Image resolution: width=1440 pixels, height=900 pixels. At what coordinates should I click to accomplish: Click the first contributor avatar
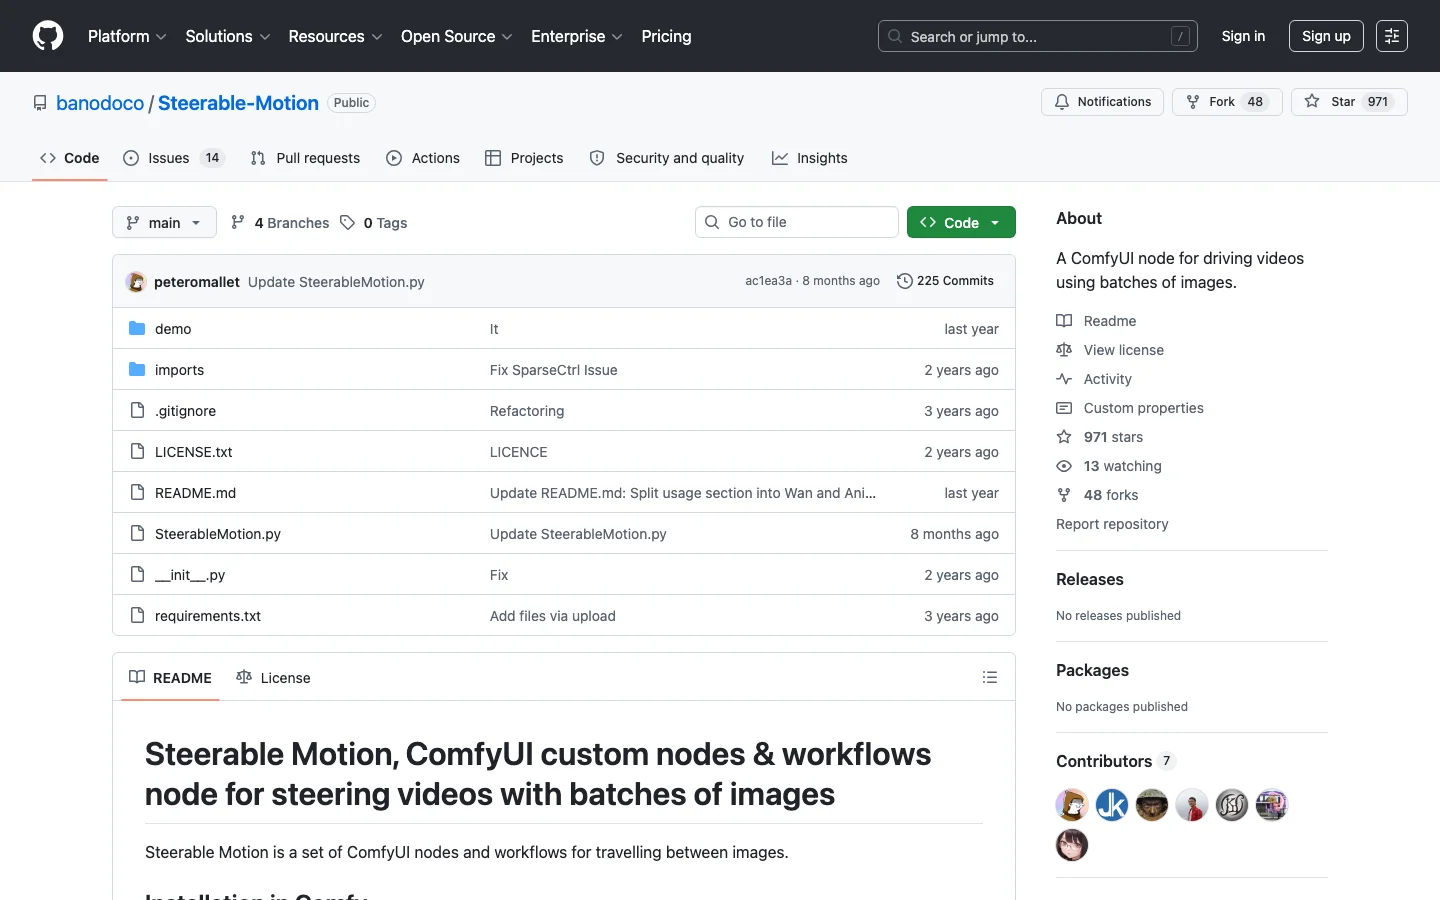coord(1072,805)
